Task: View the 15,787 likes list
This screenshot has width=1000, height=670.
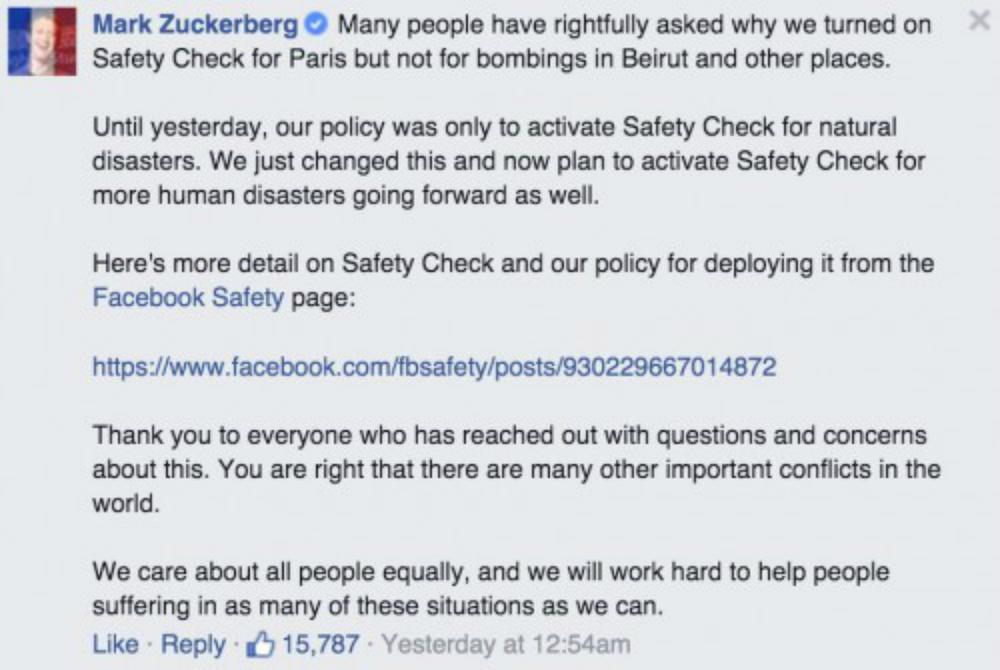Action: coord(319,645)
